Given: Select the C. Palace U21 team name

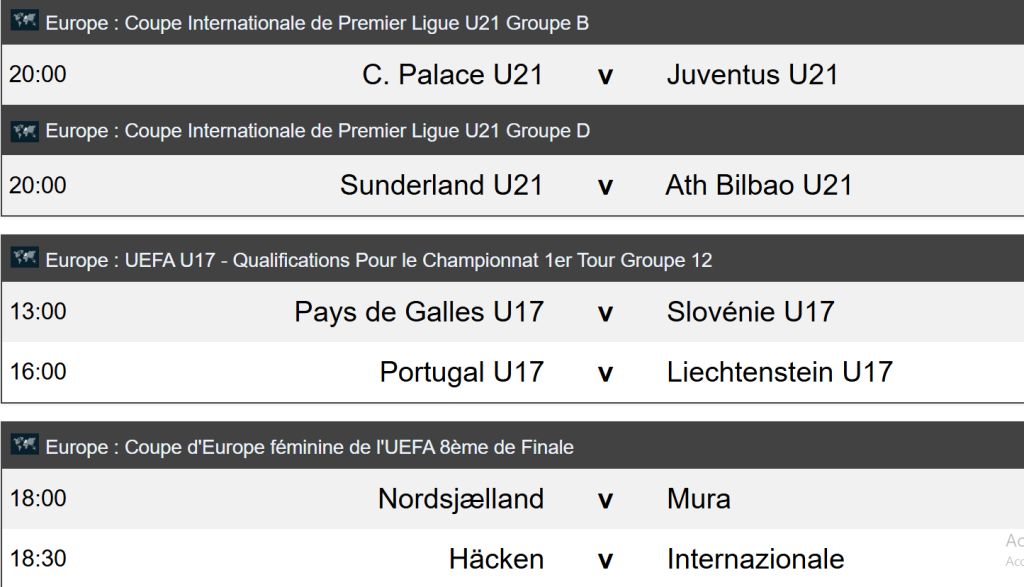Looking at the screenshot, I should [452, 75].
